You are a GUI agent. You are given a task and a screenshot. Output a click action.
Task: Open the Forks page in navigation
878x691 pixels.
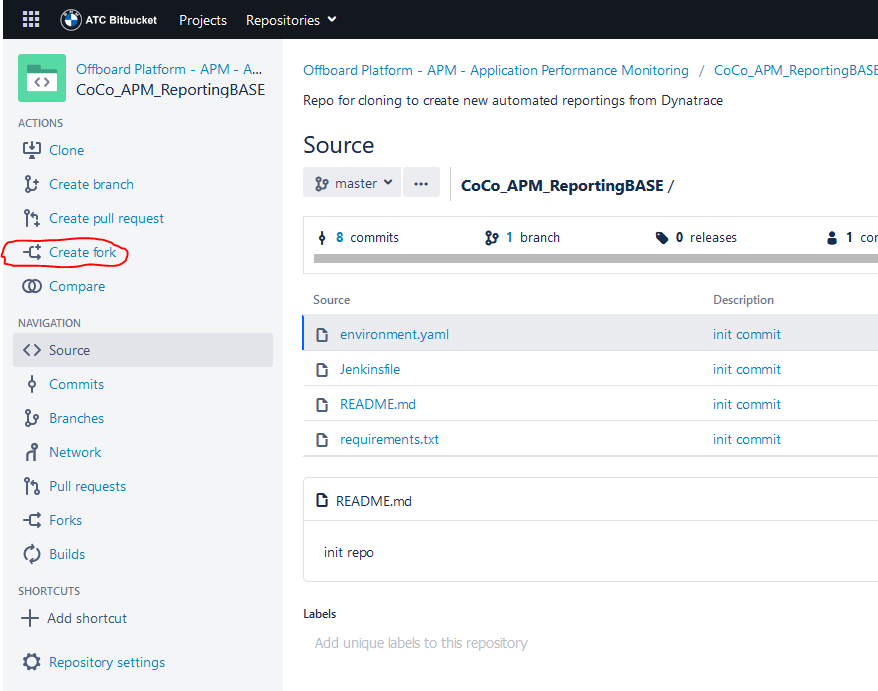tap(65, 520)
